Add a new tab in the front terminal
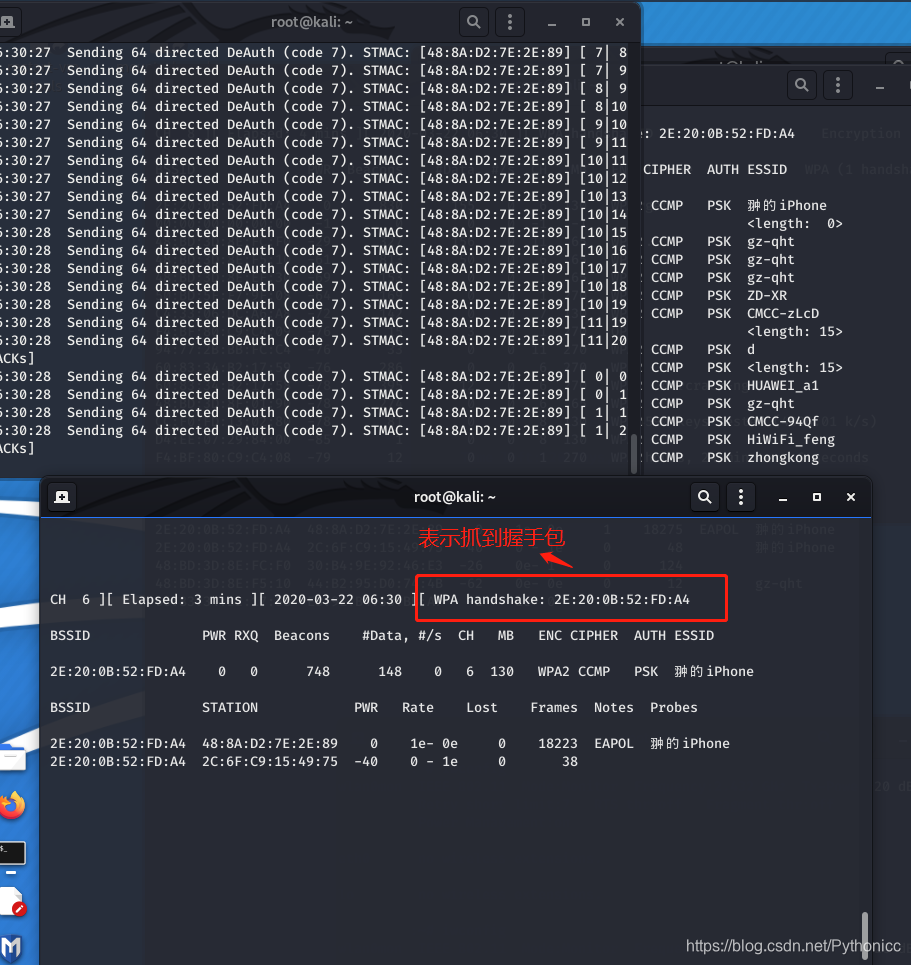The height and width of the screenshot is (965, 911). [62, 497]
